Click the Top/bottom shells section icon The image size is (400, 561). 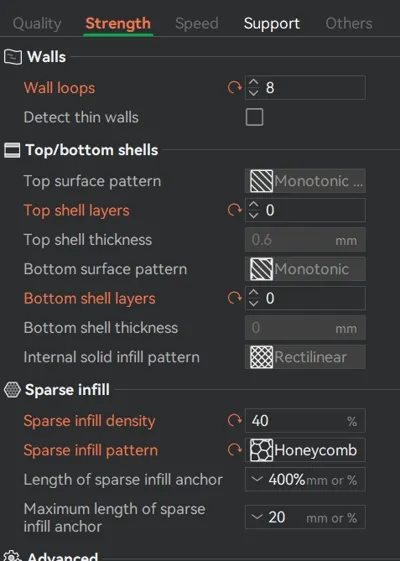click(12, 150)
